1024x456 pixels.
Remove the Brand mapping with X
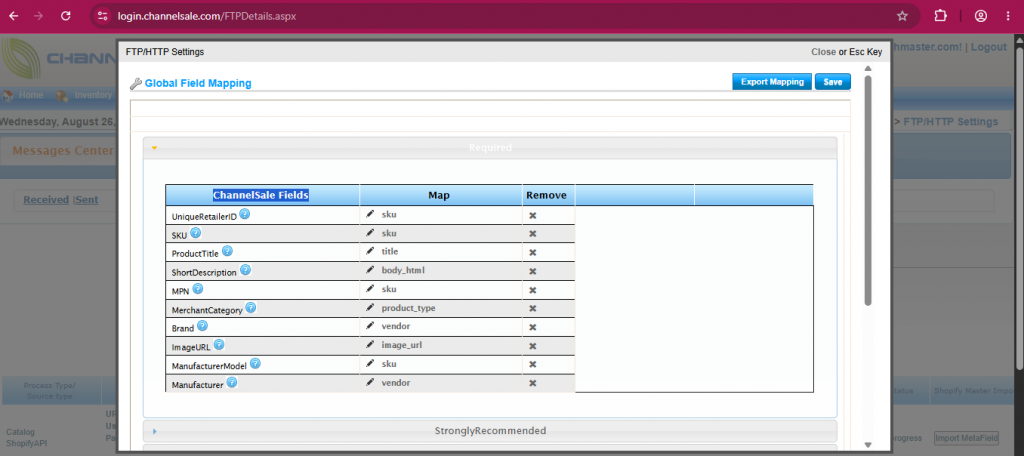(x=532, y=327)
